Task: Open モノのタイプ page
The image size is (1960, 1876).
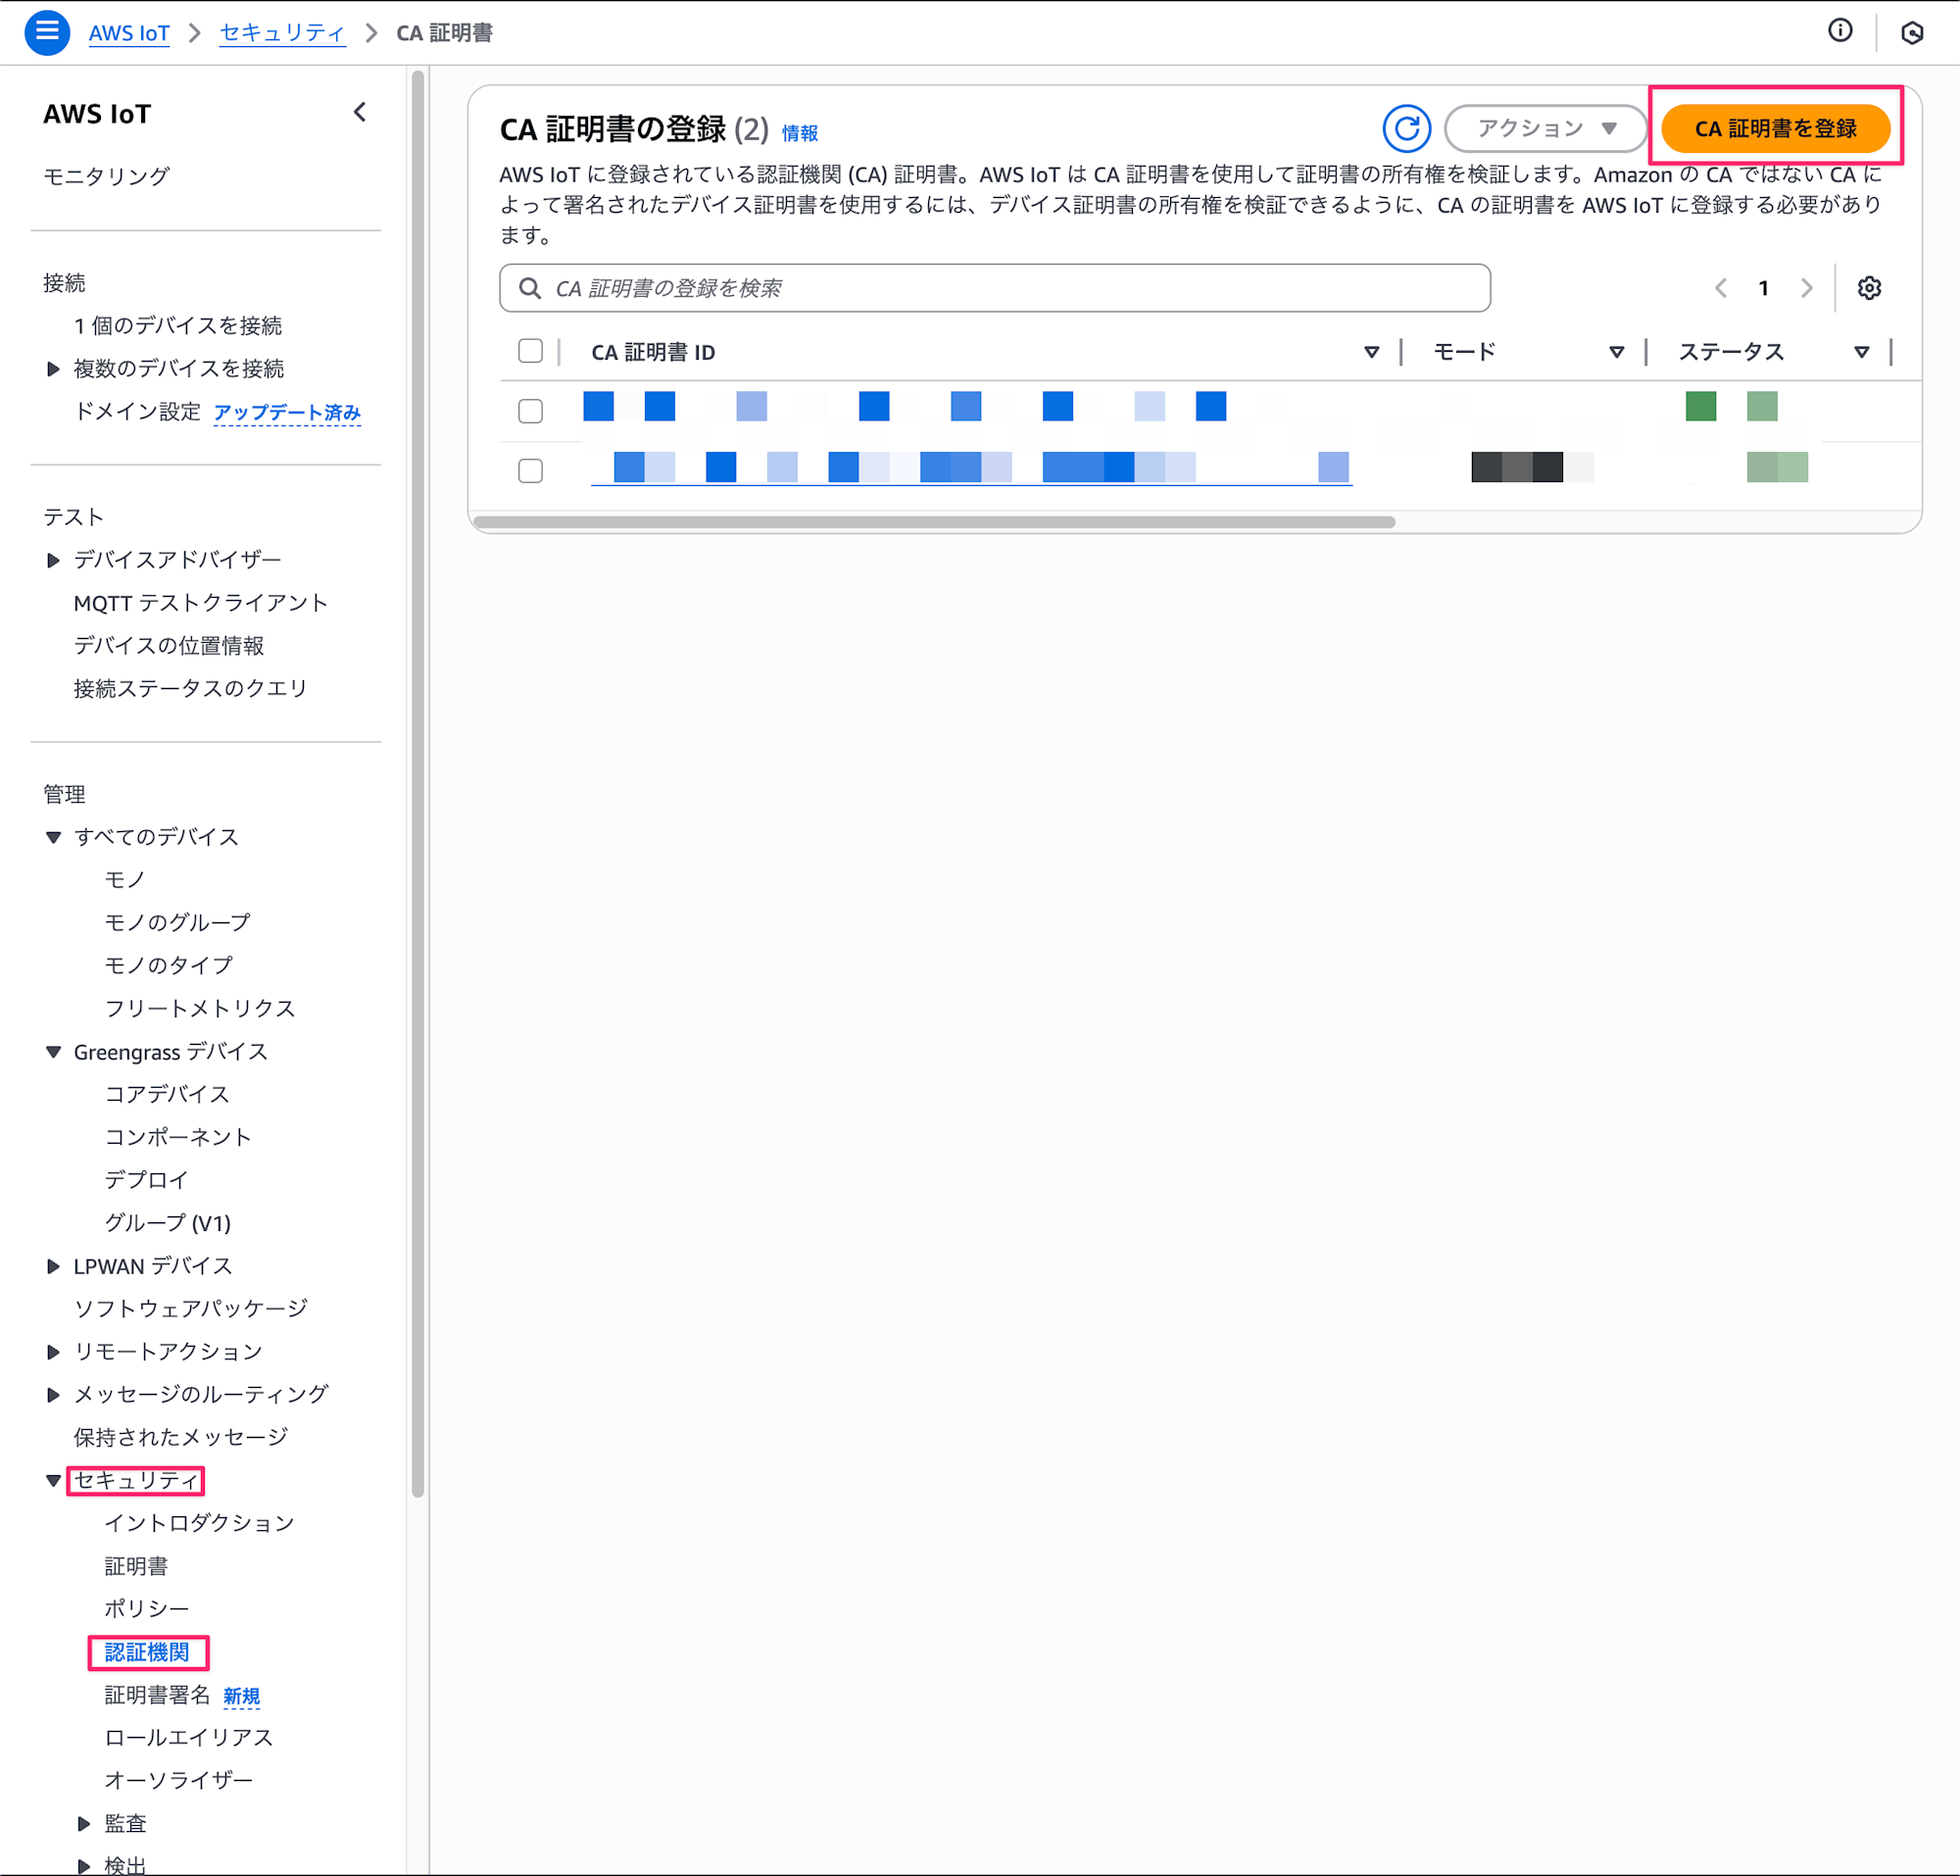Action: point(169,965)
